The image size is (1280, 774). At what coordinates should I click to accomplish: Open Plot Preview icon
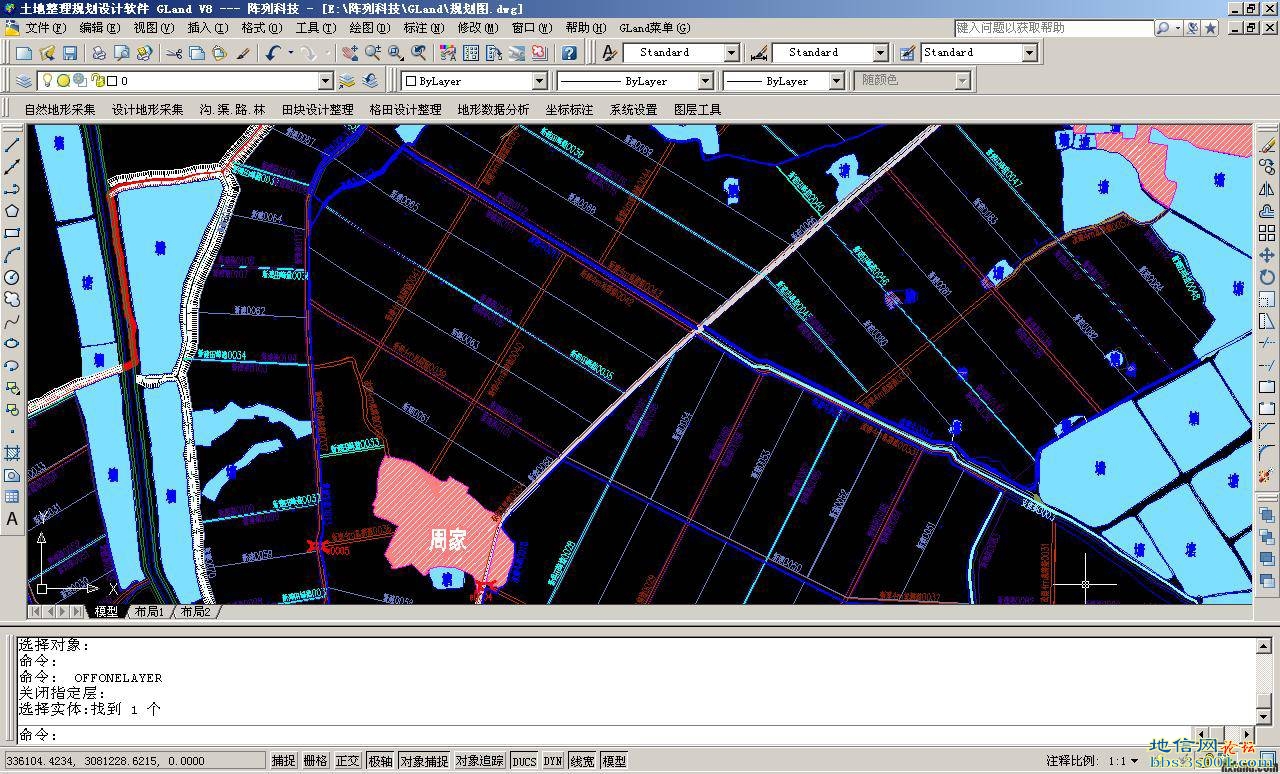click(x=122, y=53)
